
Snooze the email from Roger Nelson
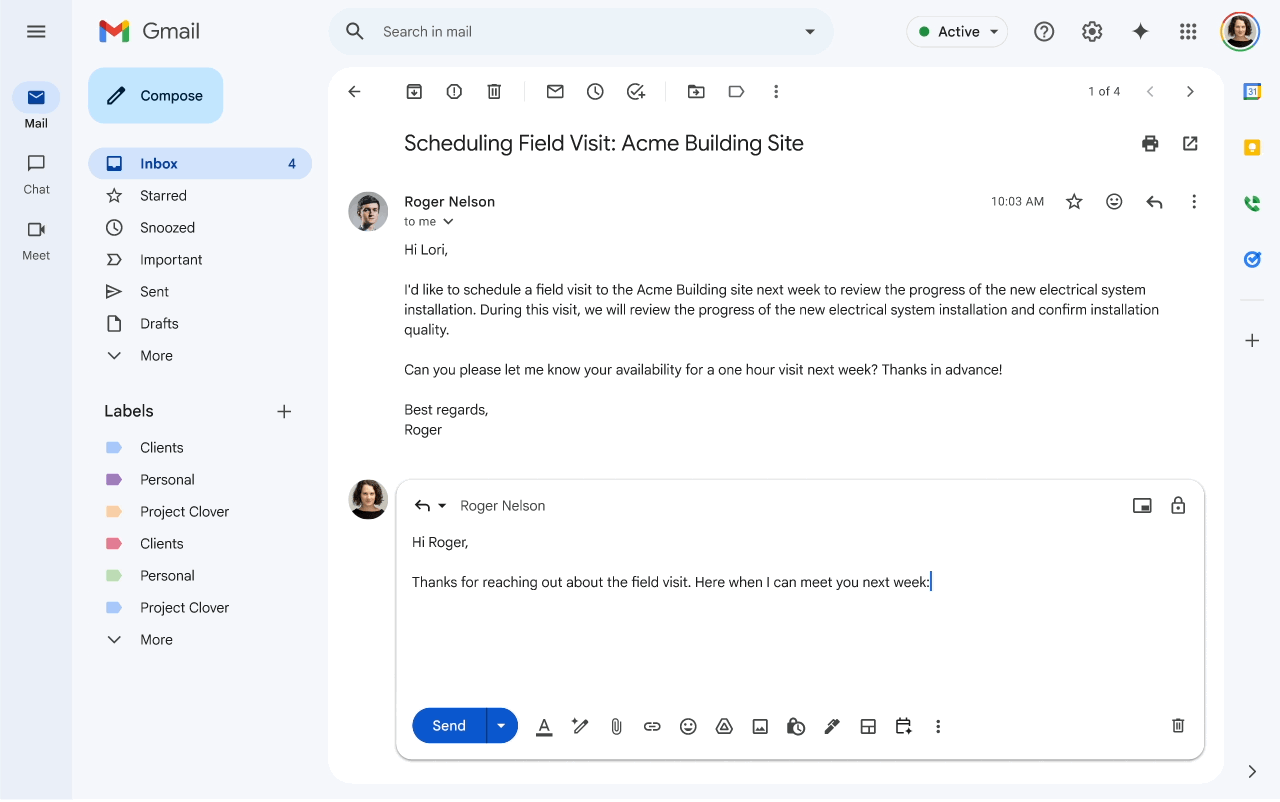595,91
